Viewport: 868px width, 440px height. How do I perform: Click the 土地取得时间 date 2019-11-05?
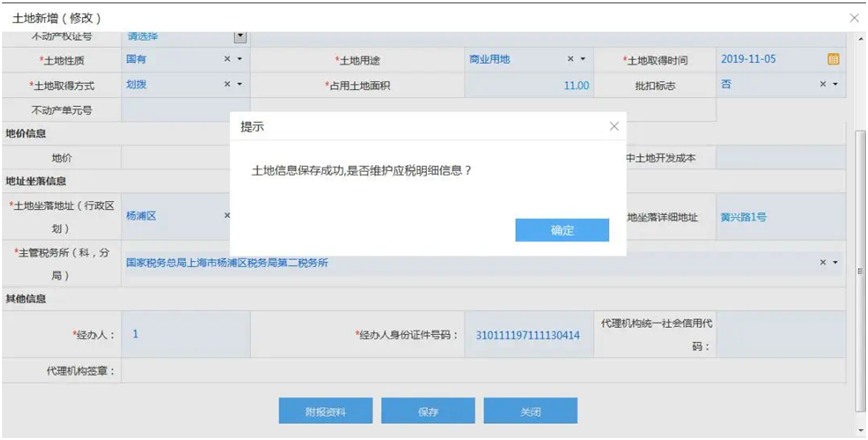point(748,59)
